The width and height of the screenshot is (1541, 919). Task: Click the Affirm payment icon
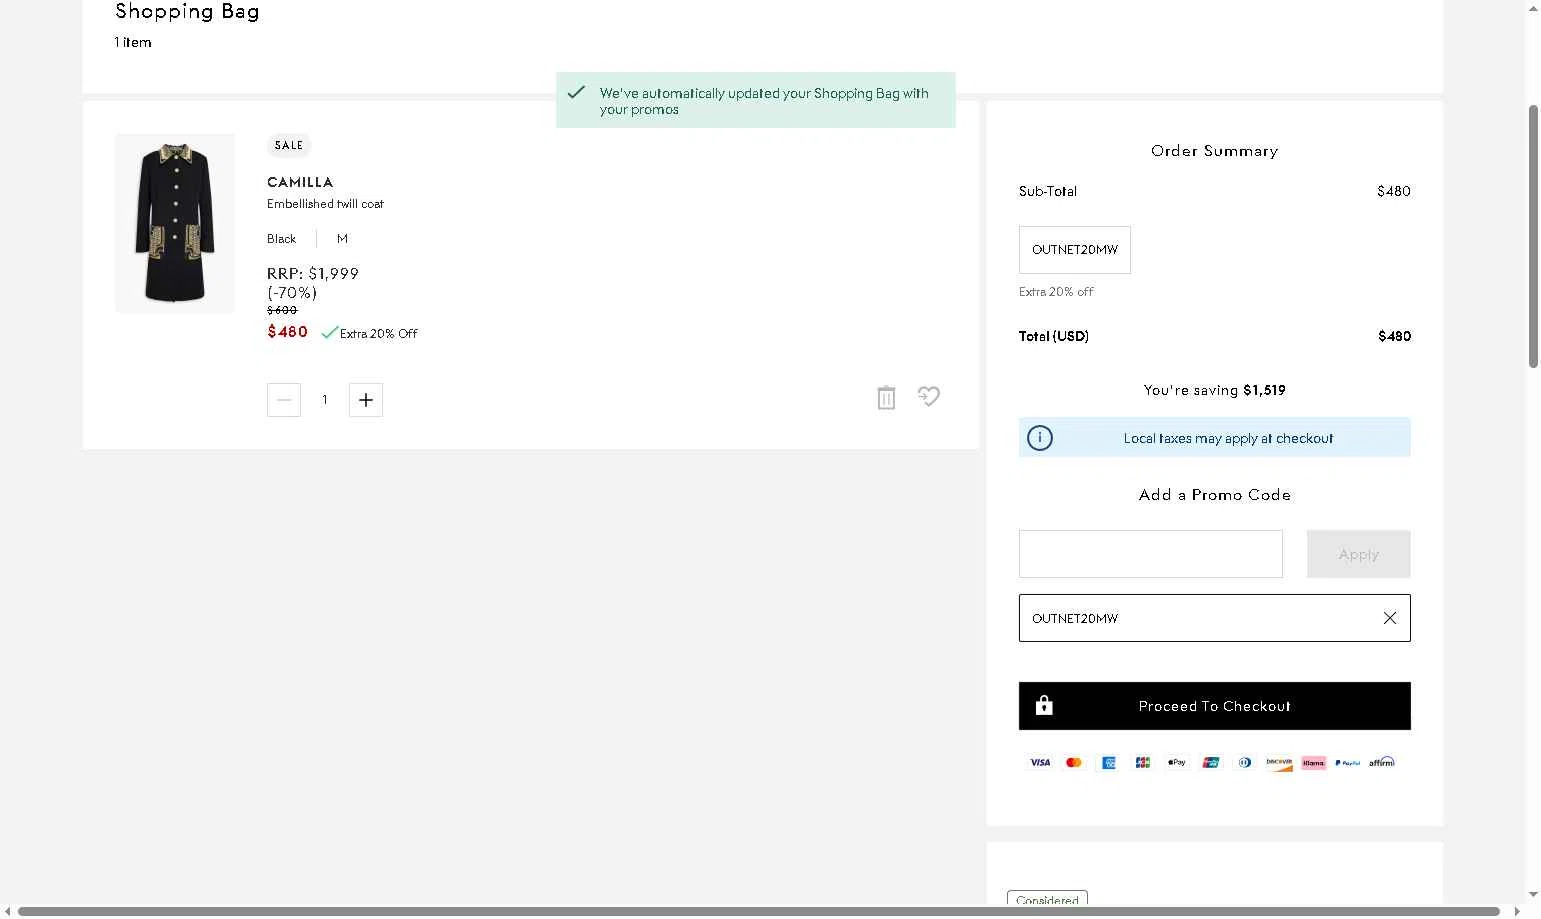pos(1382,762)
